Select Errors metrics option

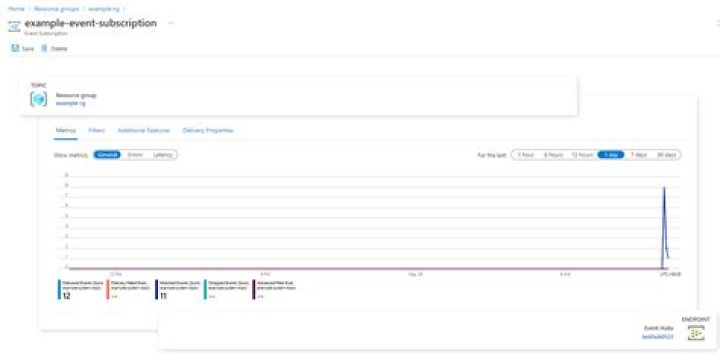[x=135, y=155]
